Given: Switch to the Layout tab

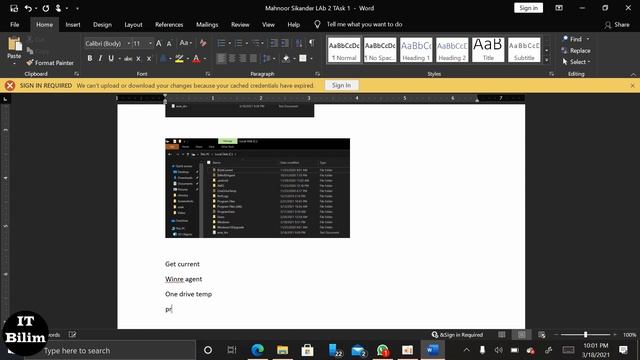Looking at the screenshot, I should tap(133, 24).
